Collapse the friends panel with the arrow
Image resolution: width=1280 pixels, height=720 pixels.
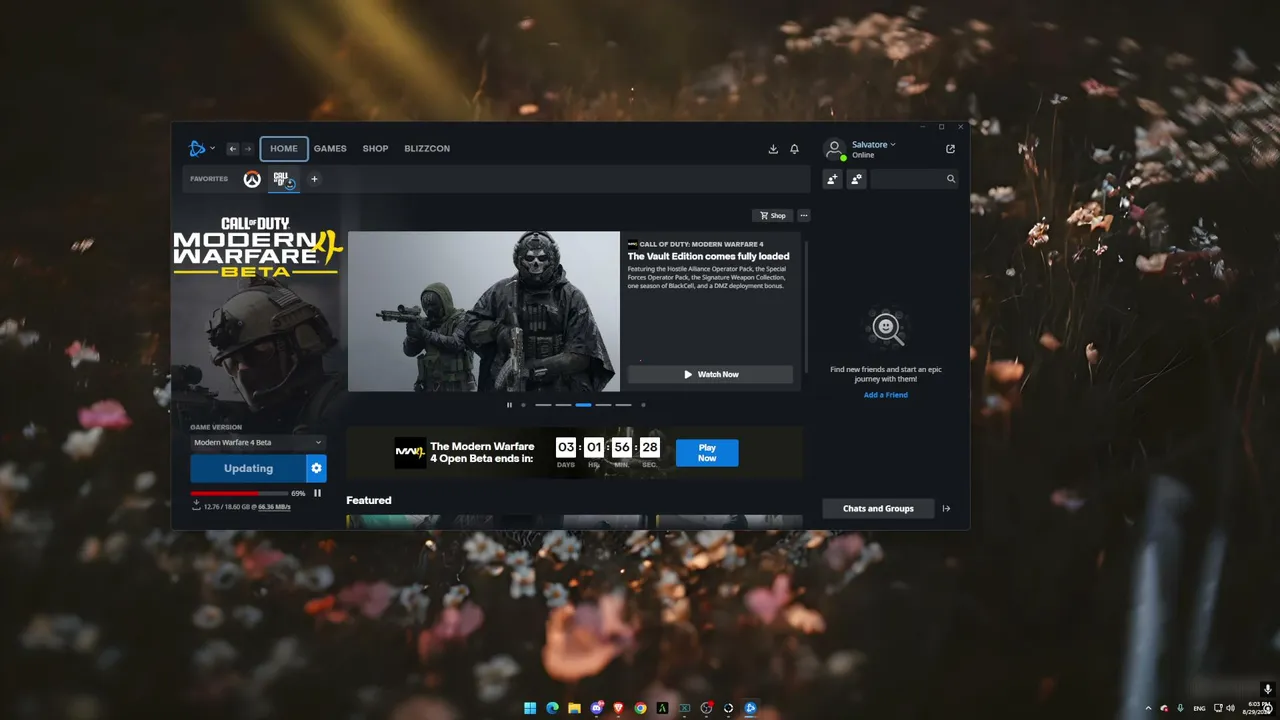tap(947, 509)
